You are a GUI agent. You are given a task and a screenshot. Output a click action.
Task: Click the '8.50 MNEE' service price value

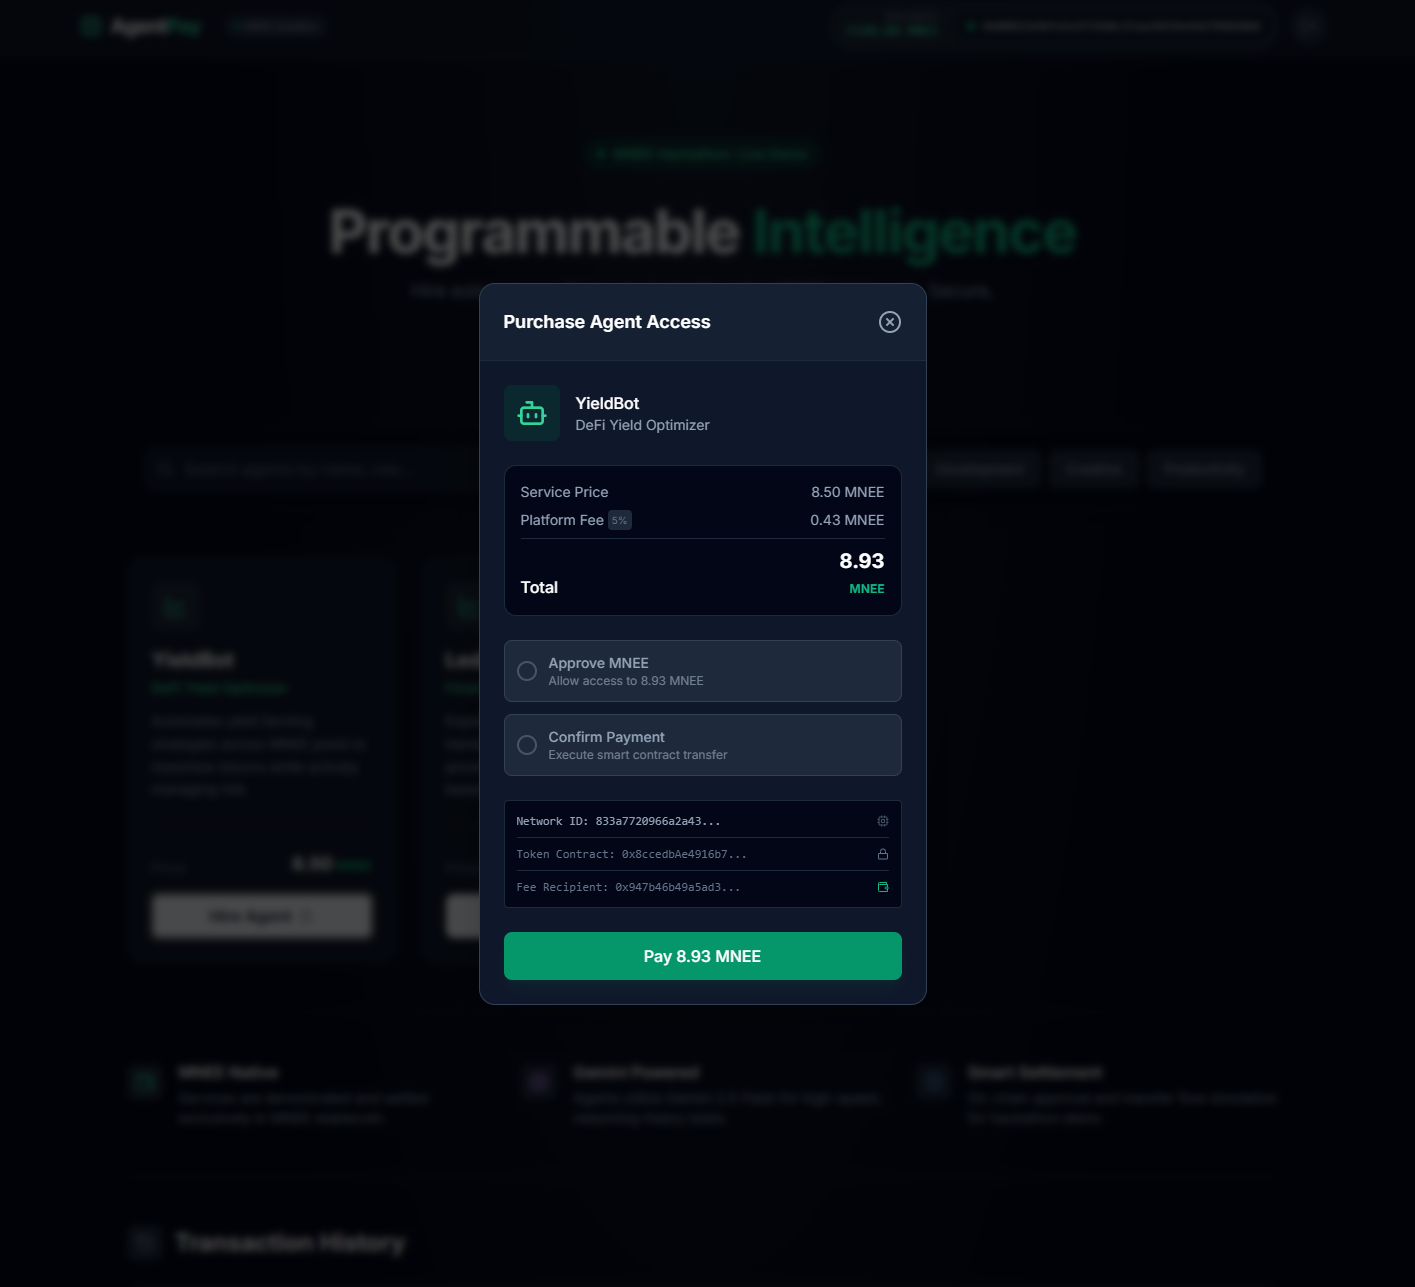[848, 492]
